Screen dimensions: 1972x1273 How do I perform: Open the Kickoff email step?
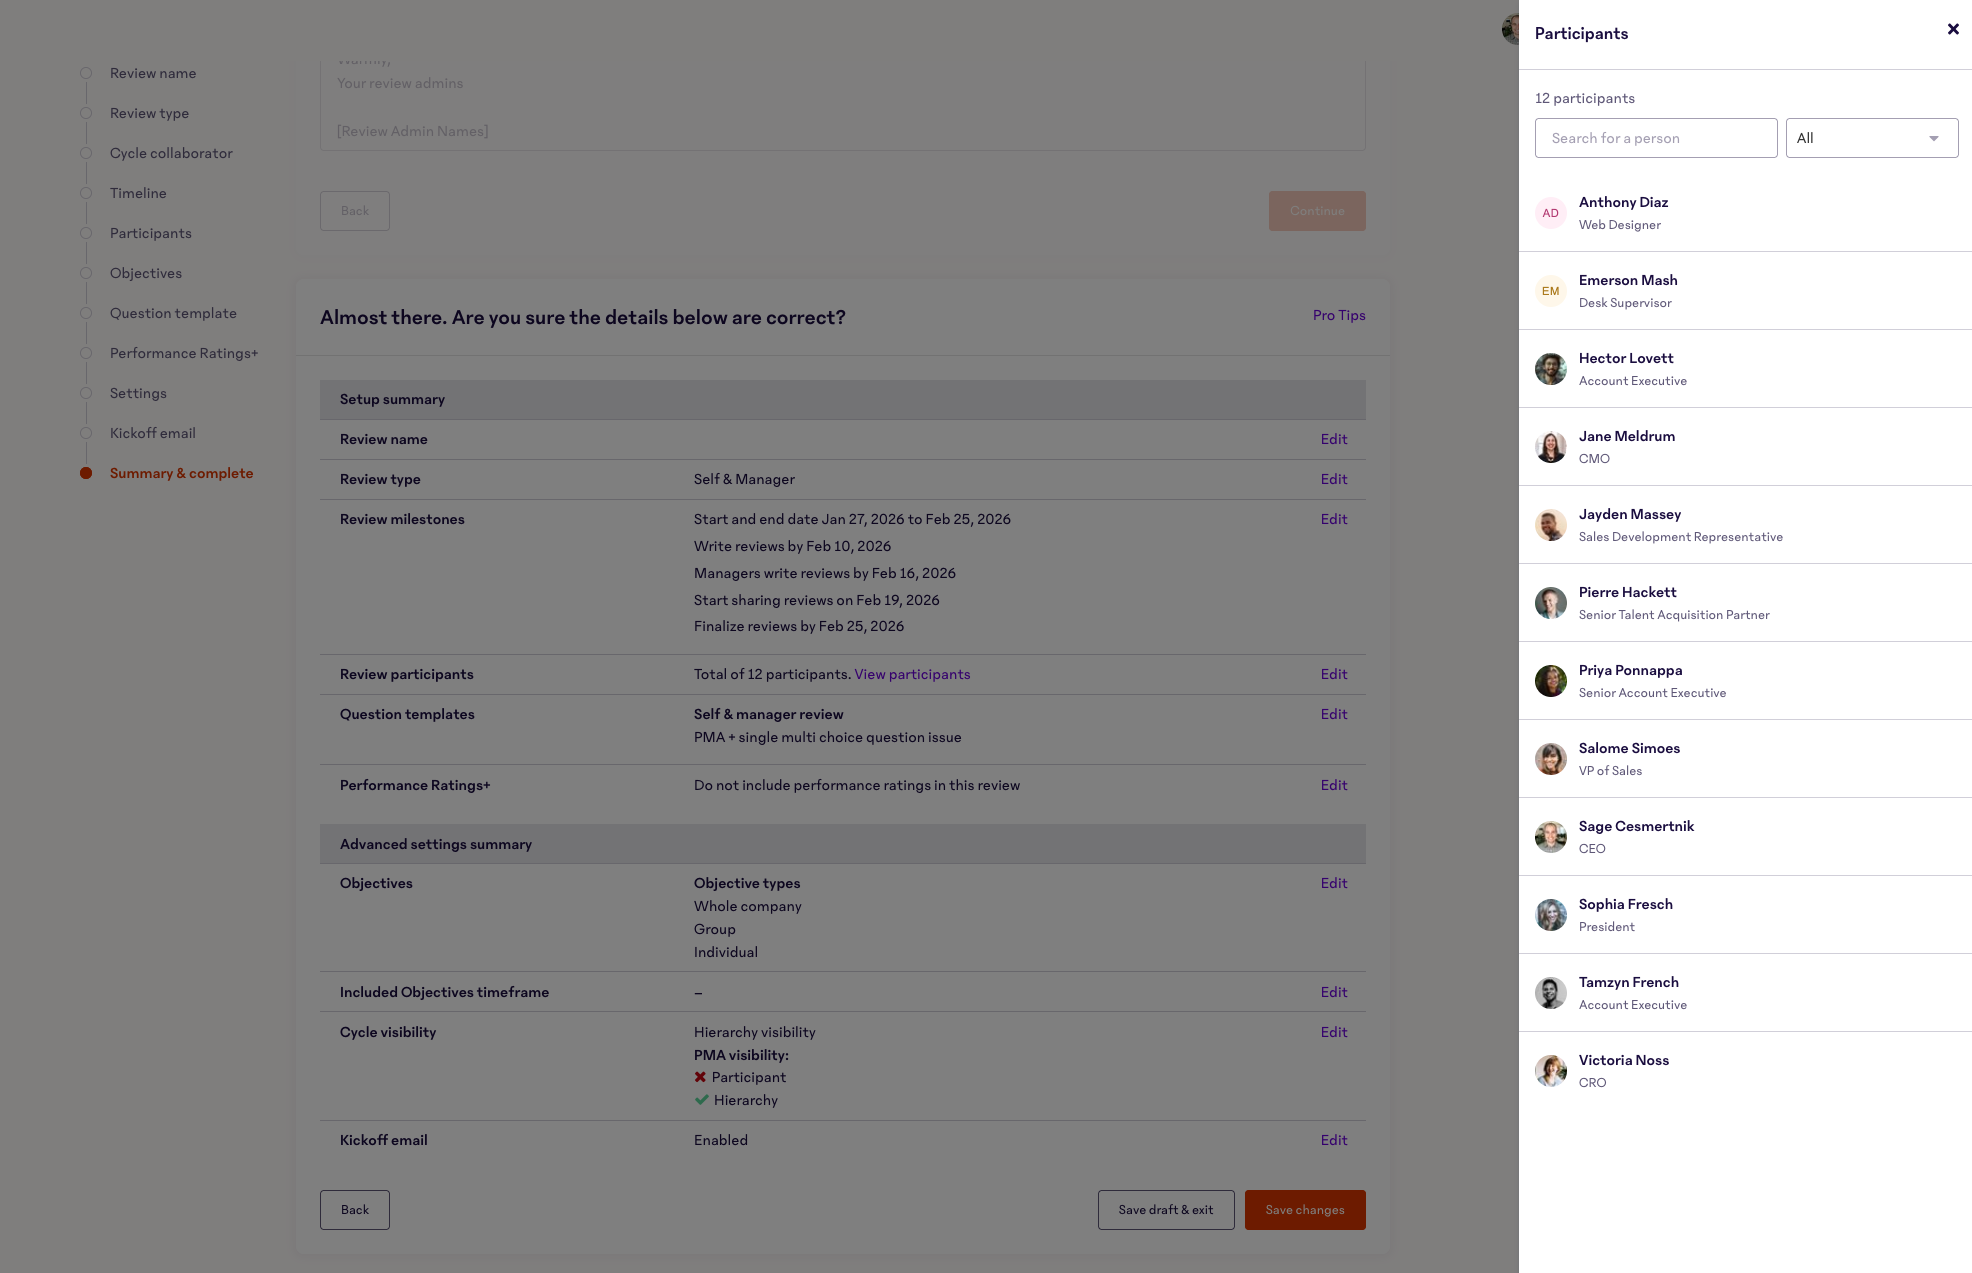pos(153,433)
